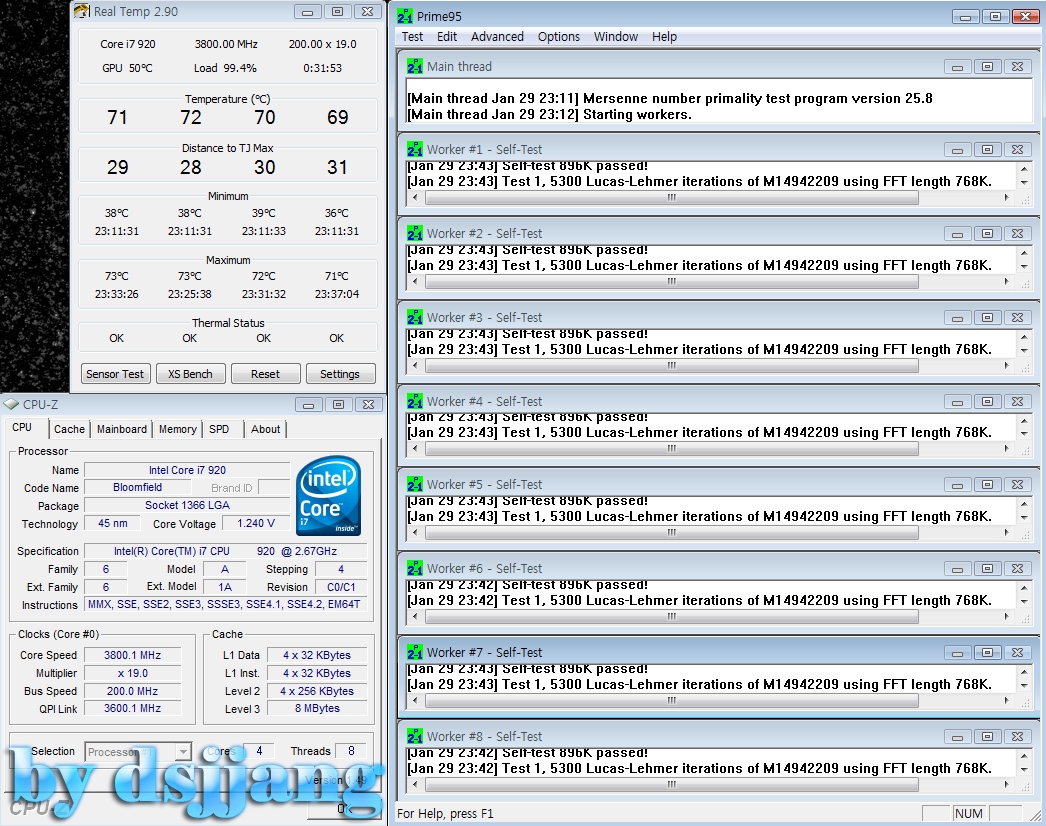Click the CPU-Z title bar icon
The height and width of the screenshot is (826, 1046).
(x=11, y=404)
